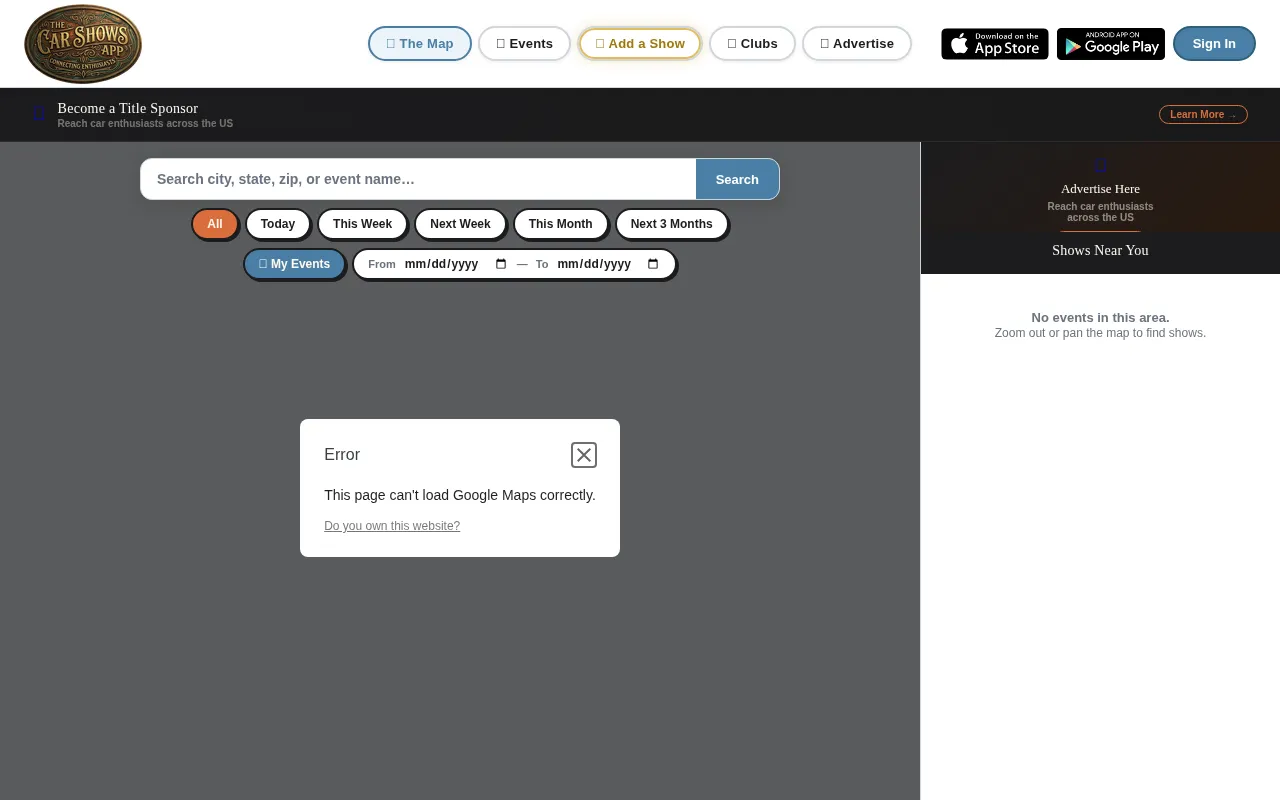Open the To date calendar picker icon

653,264
